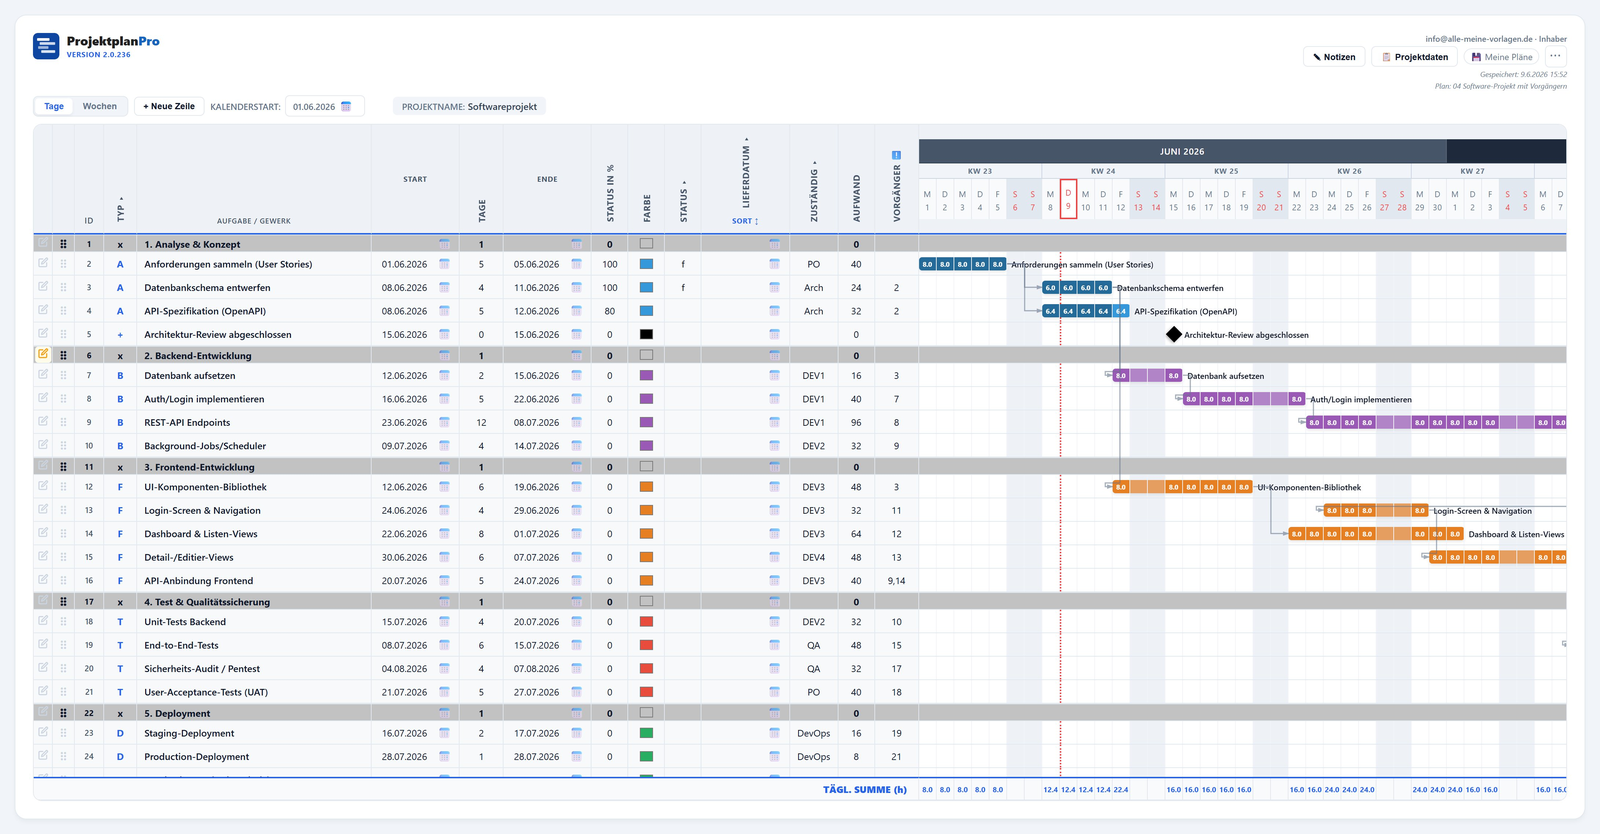The height and width of the screenshot is (834, 1600).
Task: Click drag handle for Datenbank aufsetzen row
Action: [63, 376]
